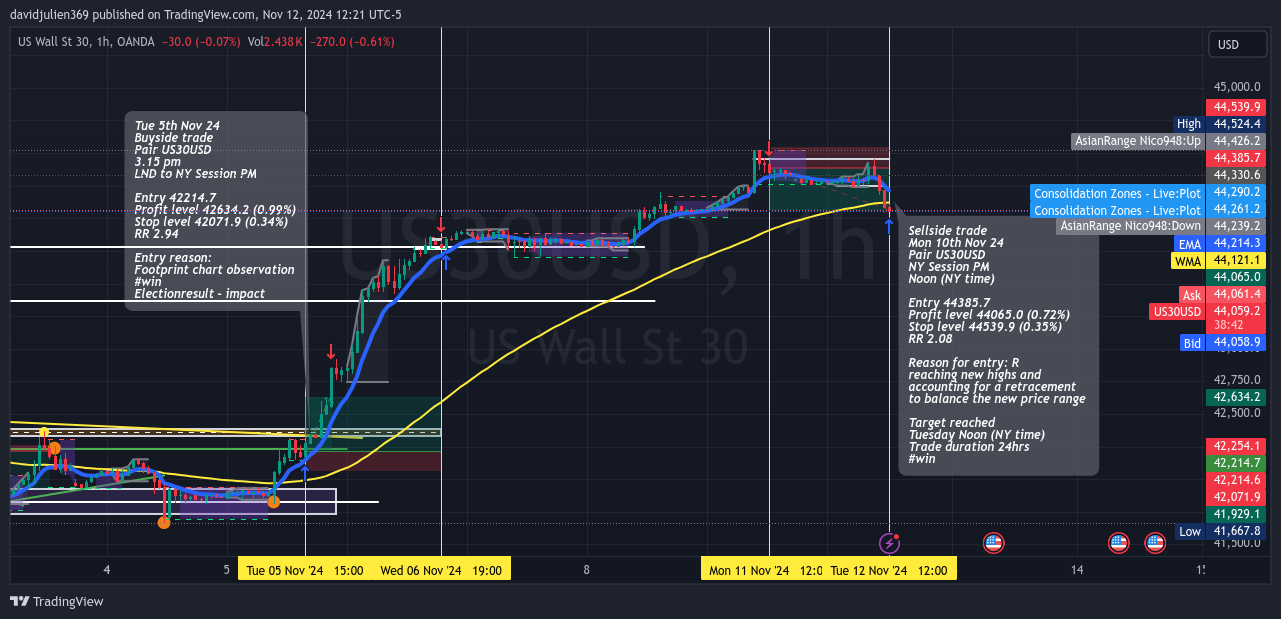Click the Bid 44,058.9 label
The image size is (1281, 619).
tap(1224, 342)
